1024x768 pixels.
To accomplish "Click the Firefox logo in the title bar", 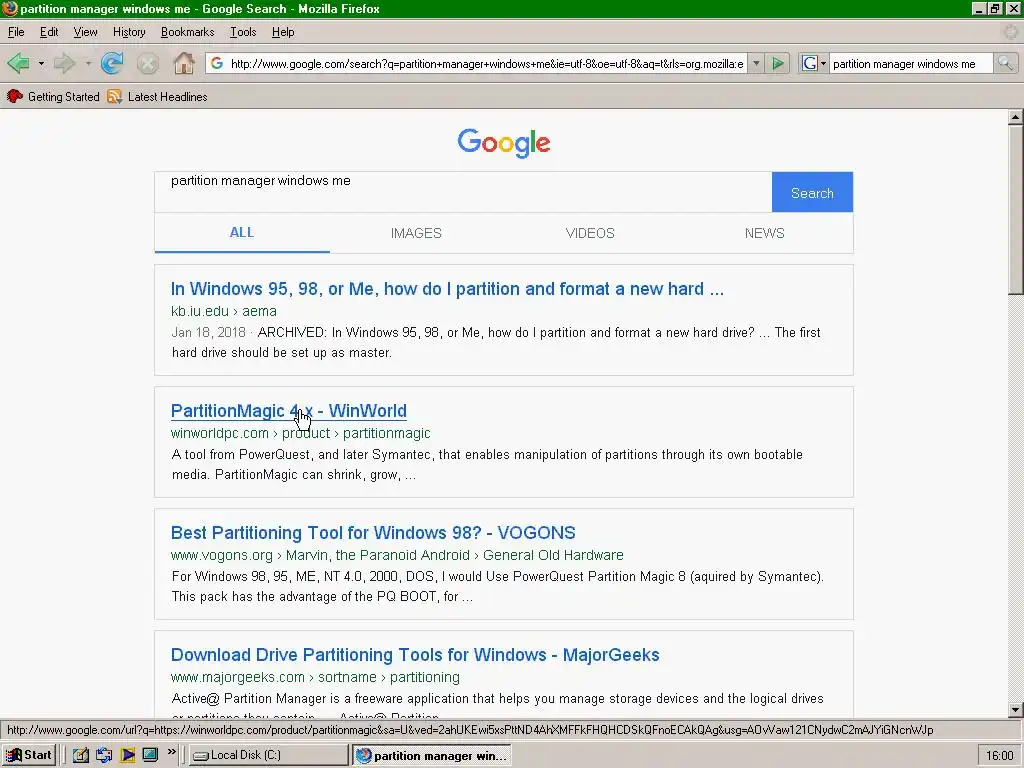I will (x=9, y=8).
